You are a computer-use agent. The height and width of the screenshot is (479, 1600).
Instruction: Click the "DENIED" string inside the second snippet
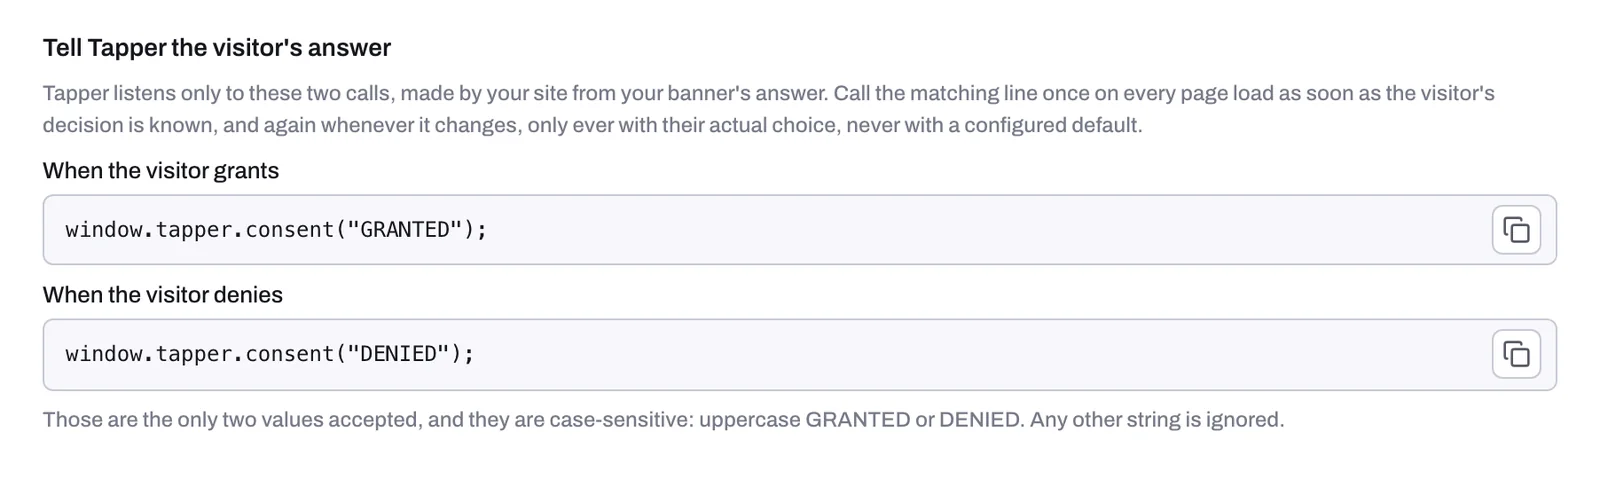399,354
